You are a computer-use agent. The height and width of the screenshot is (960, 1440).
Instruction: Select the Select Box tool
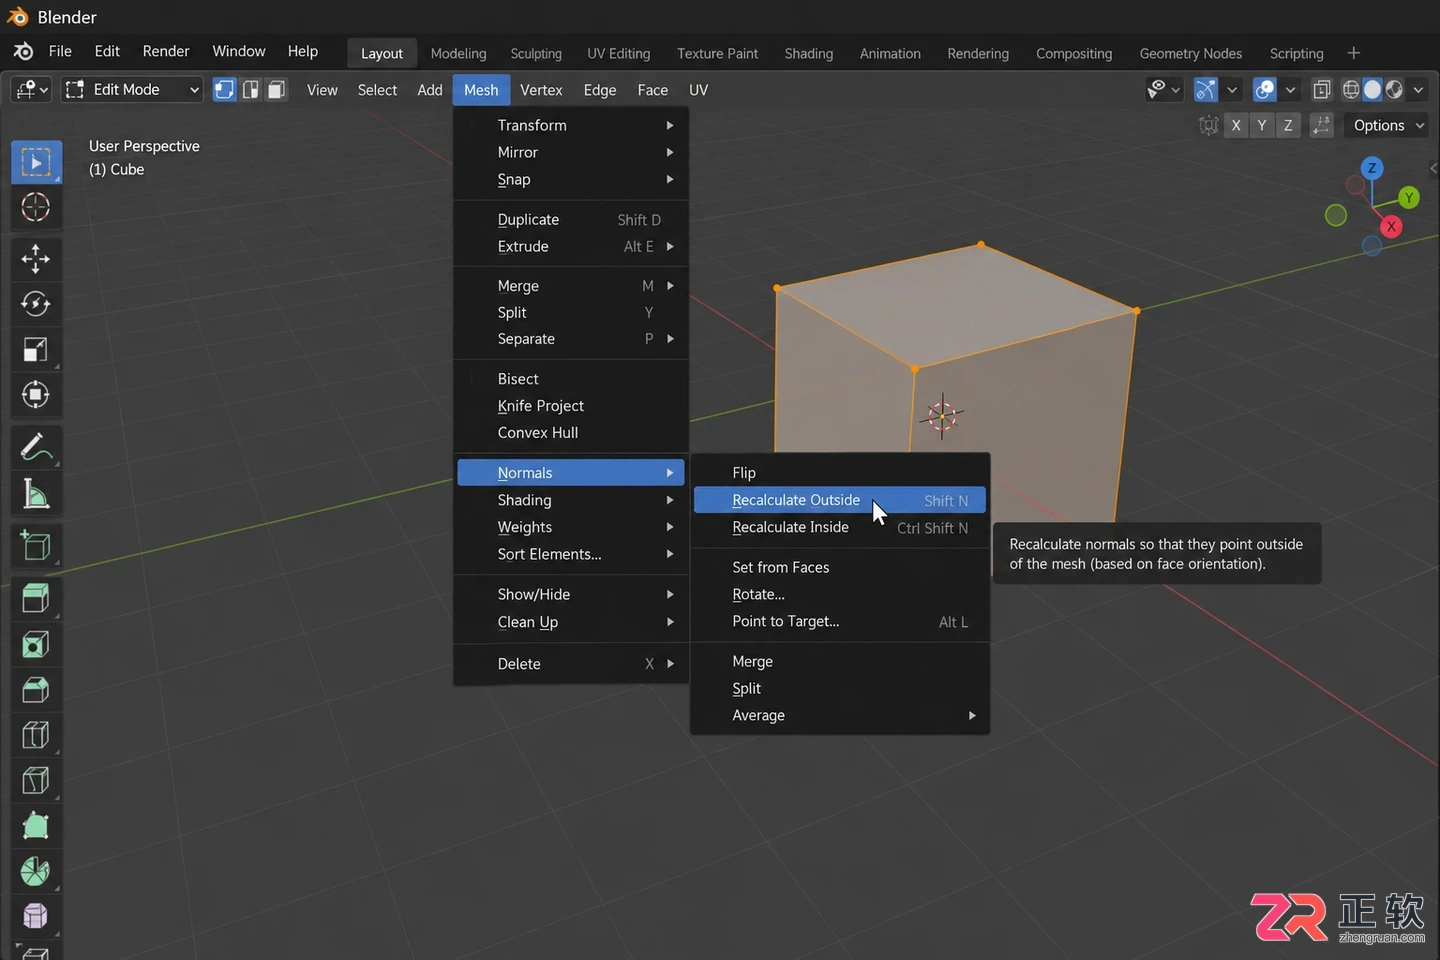coord(36,162)
